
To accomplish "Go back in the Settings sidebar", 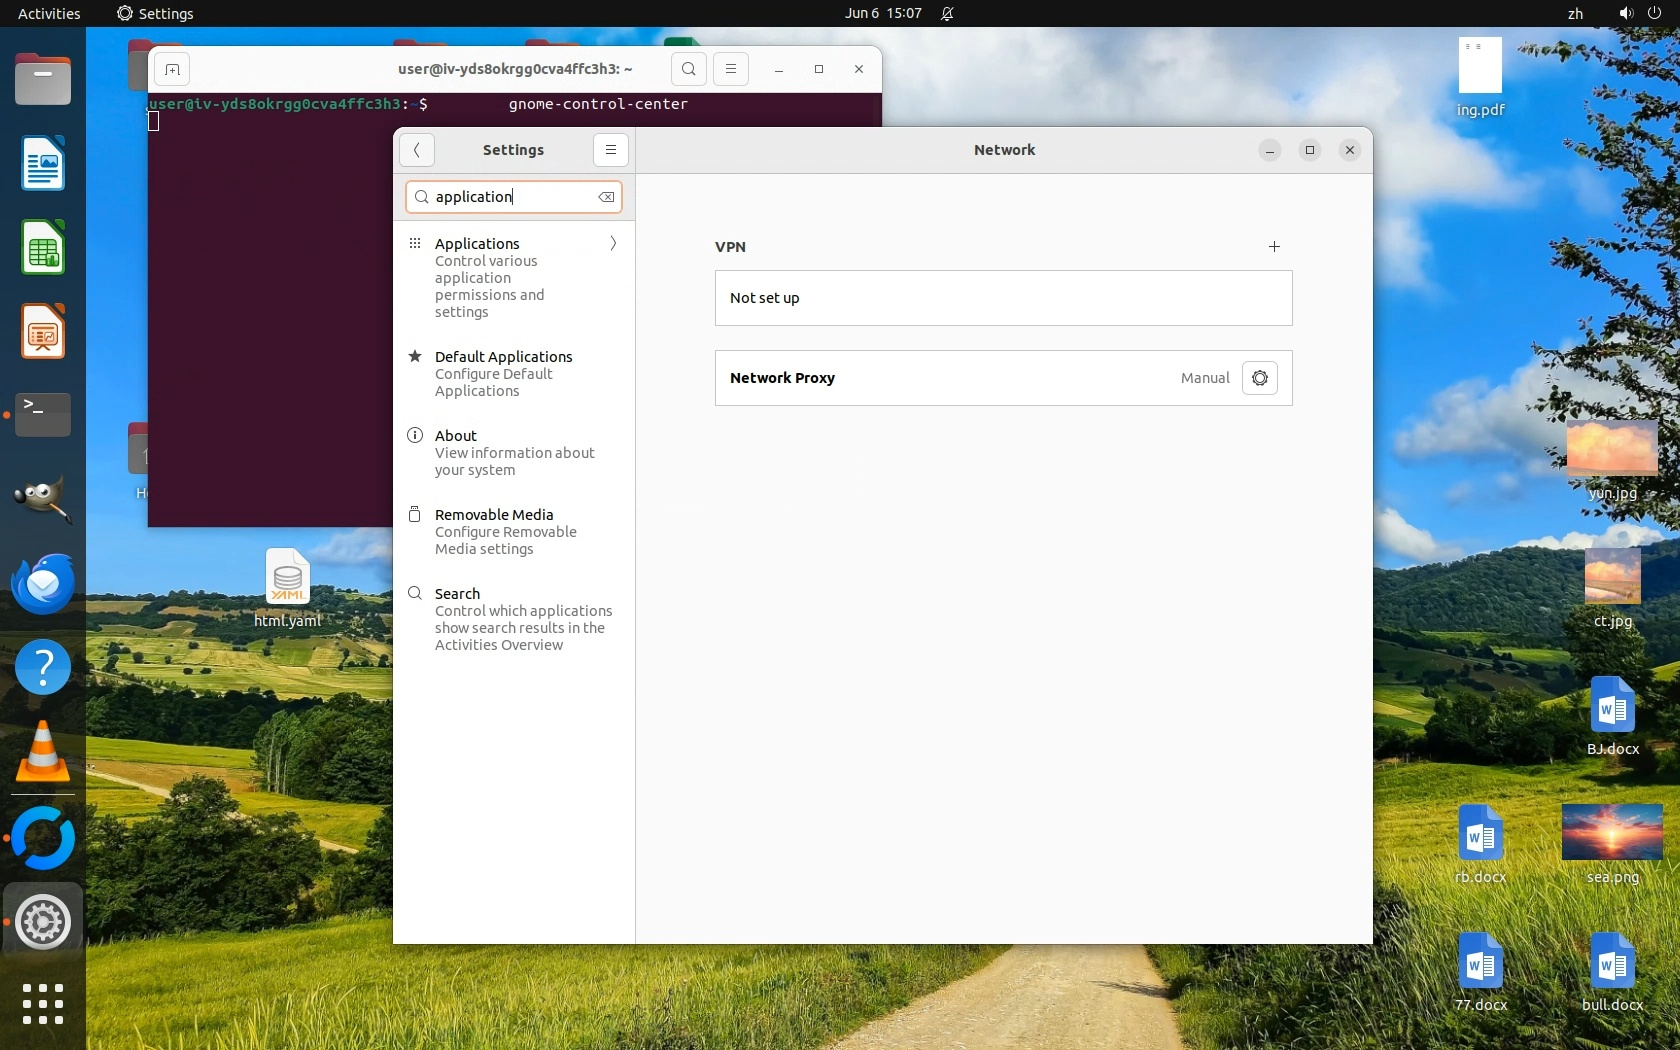I will tap(417, 150).
